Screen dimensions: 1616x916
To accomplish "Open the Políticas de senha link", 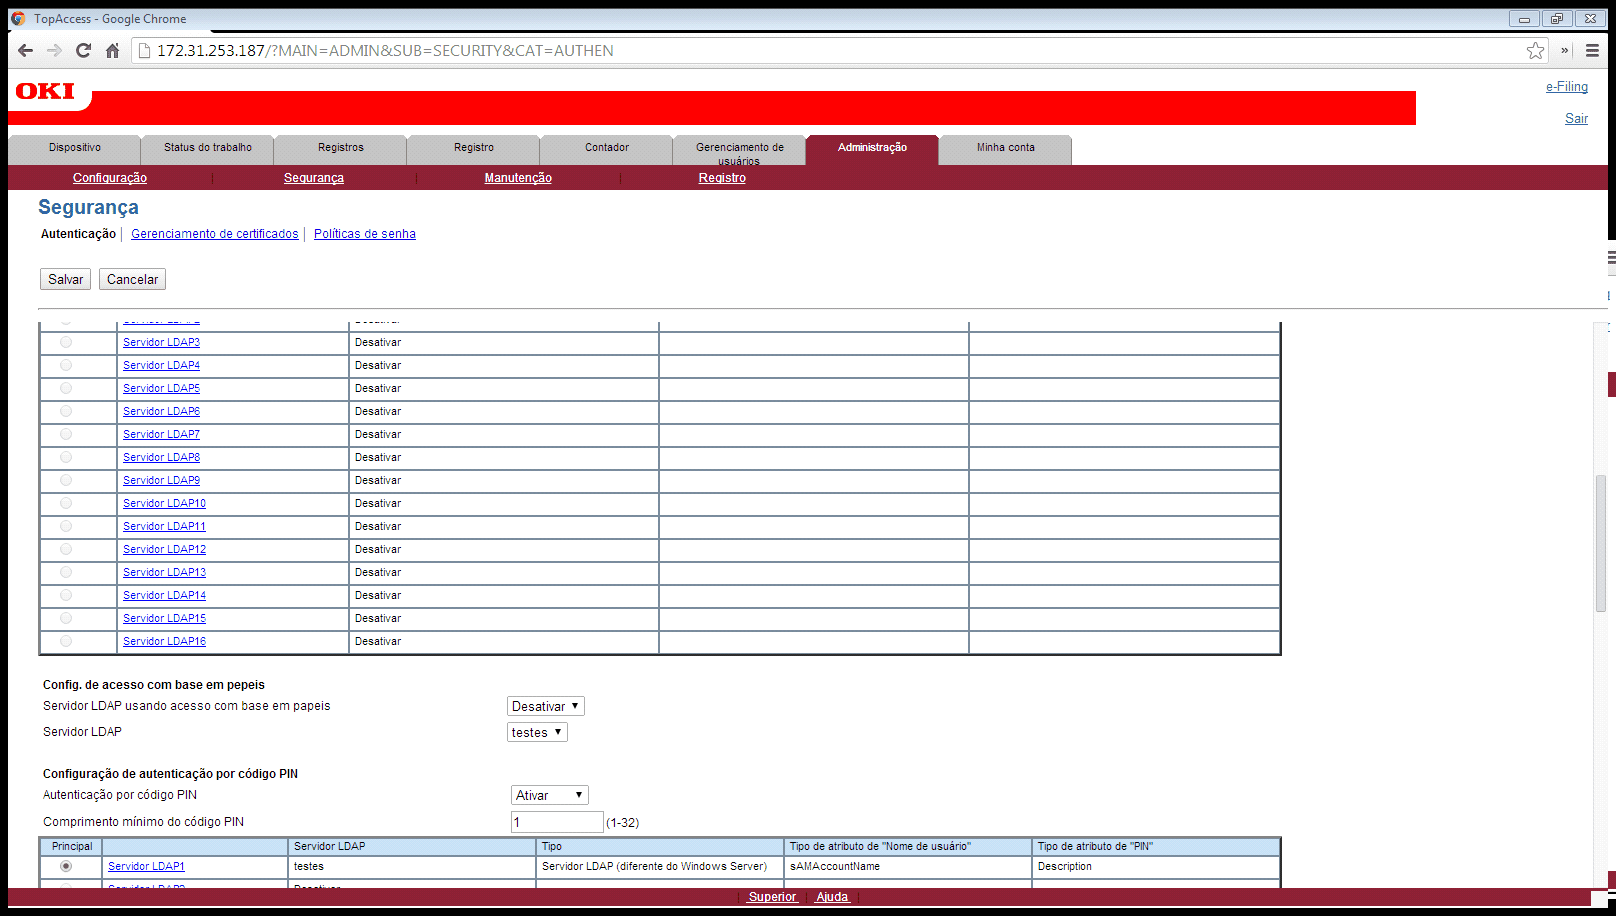I will pyautogui.click(x=364, y=234).
